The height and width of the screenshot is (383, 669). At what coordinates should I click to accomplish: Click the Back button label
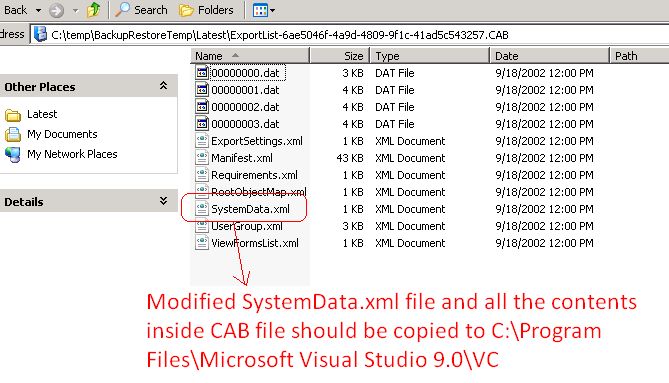pos(15,10)
